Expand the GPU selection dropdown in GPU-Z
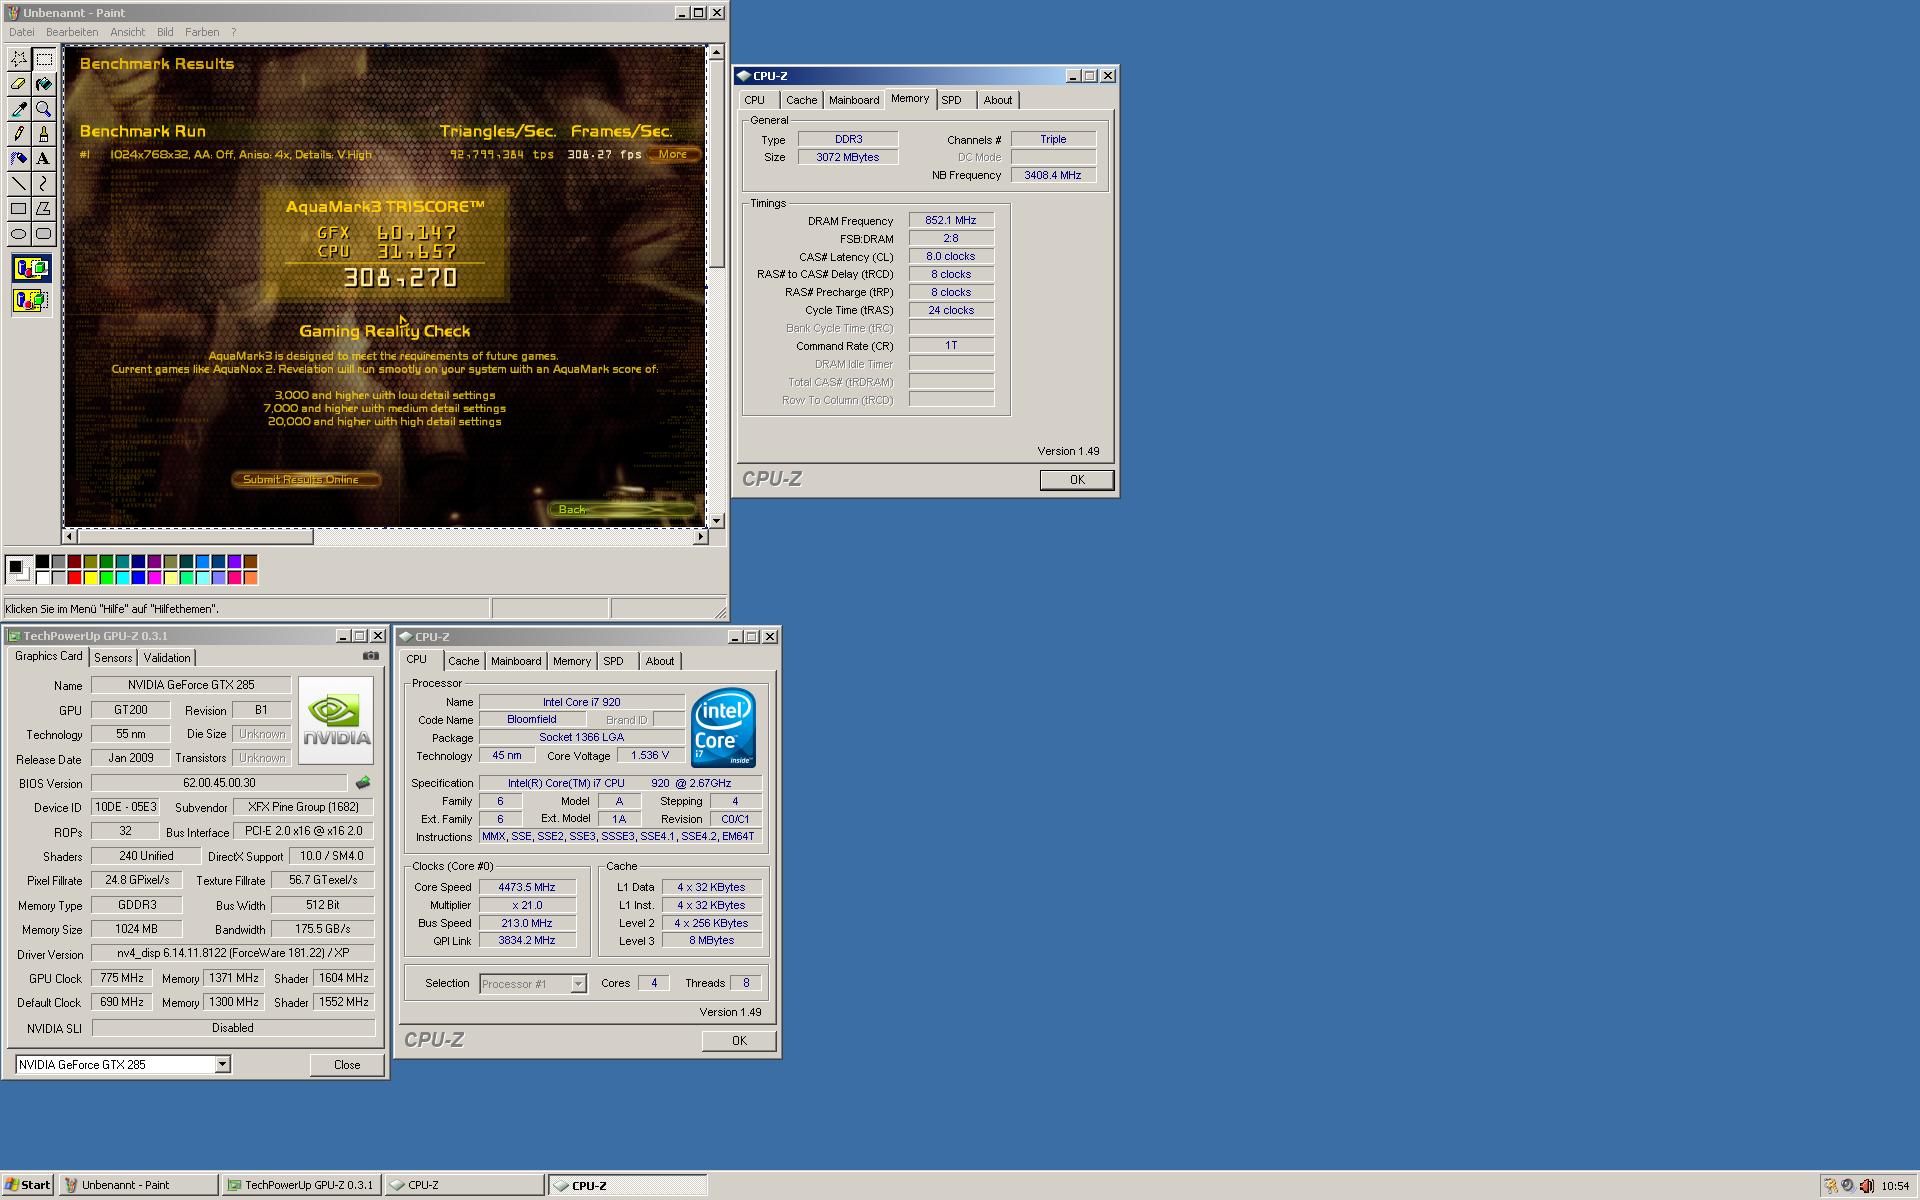This screenshot has height=1200, width=1920. click(x=222, y=1065)
